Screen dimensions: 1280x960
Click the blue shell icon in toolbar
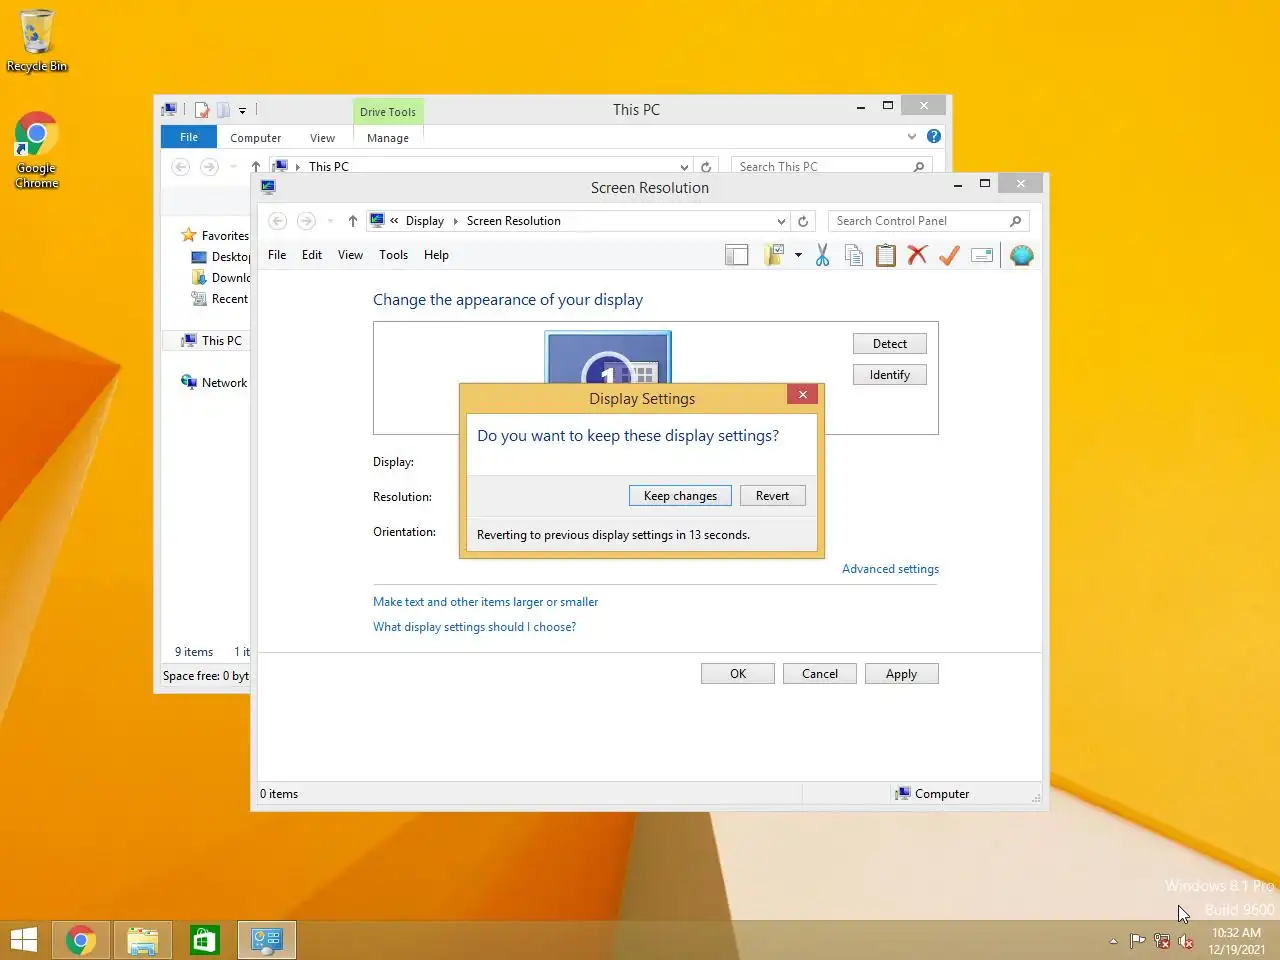pyautogui.click(x=1021, y=256)
